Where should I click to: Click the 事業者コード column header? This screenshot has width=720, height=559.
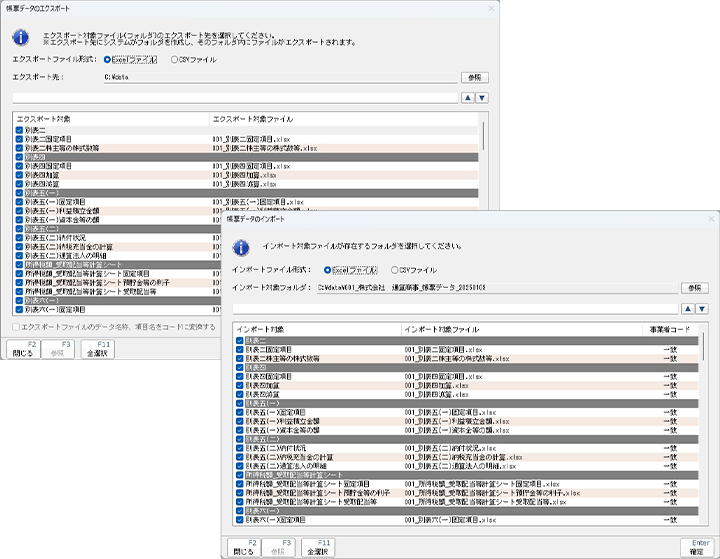[672, 329]
